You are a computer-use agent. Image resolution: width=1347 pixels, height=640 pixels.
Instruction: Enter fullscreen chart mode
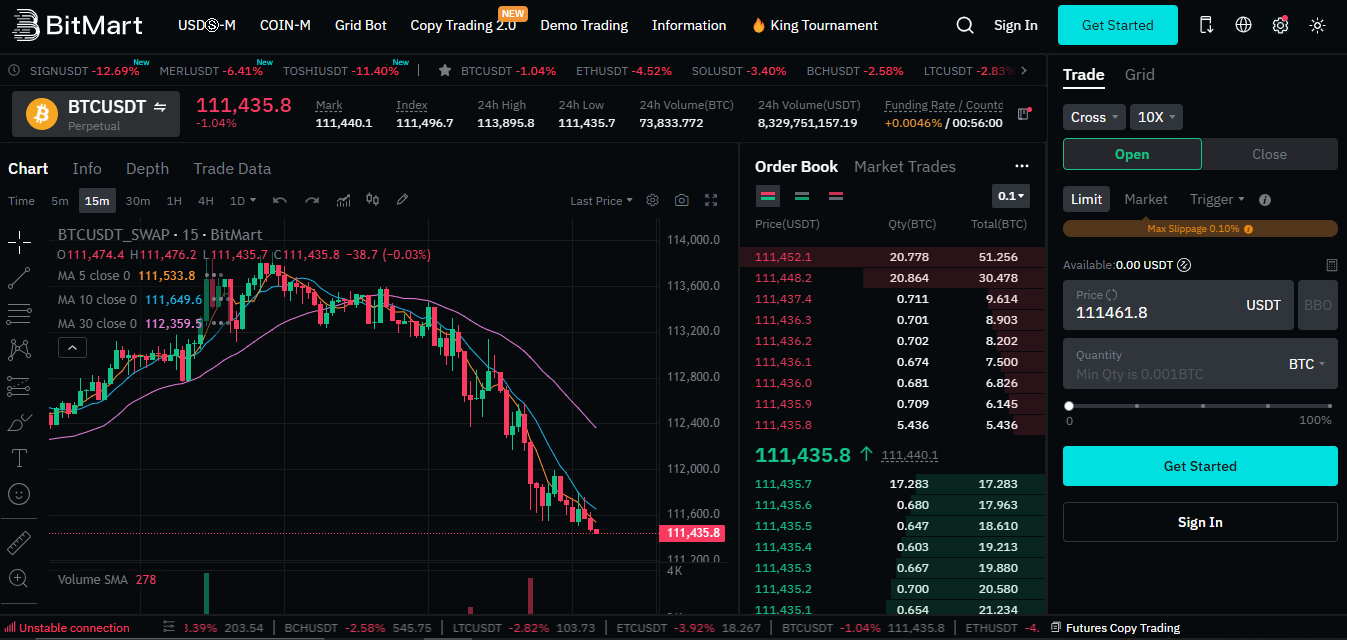(711, 200)
